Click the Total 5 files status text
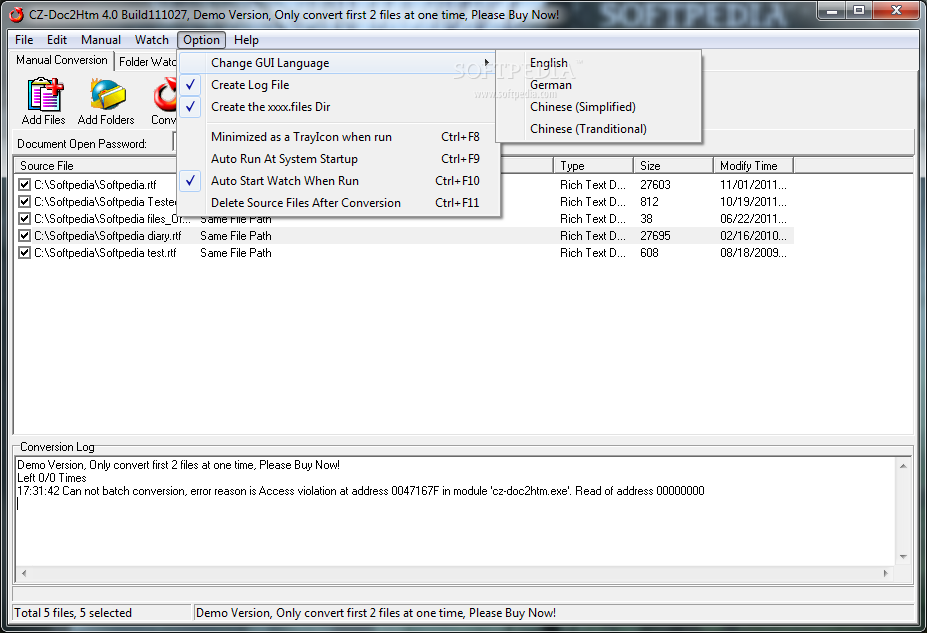 (73, 613)
